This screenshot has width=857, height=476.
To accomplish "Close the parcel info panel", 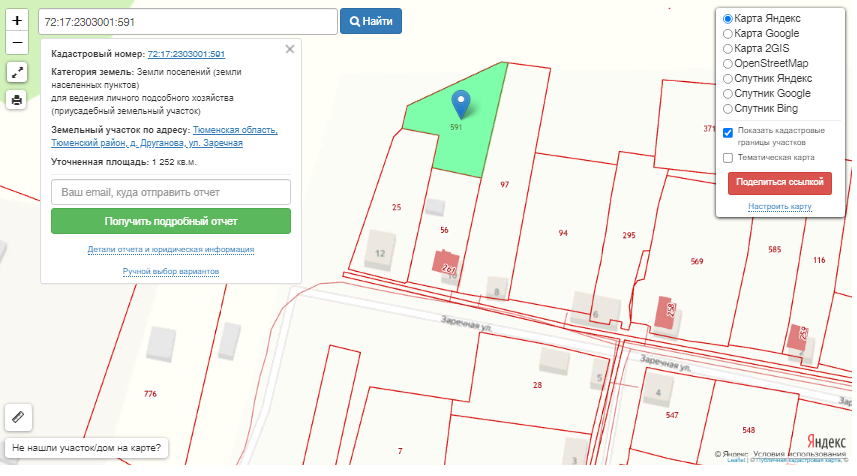I will click(x=290, y=48).
